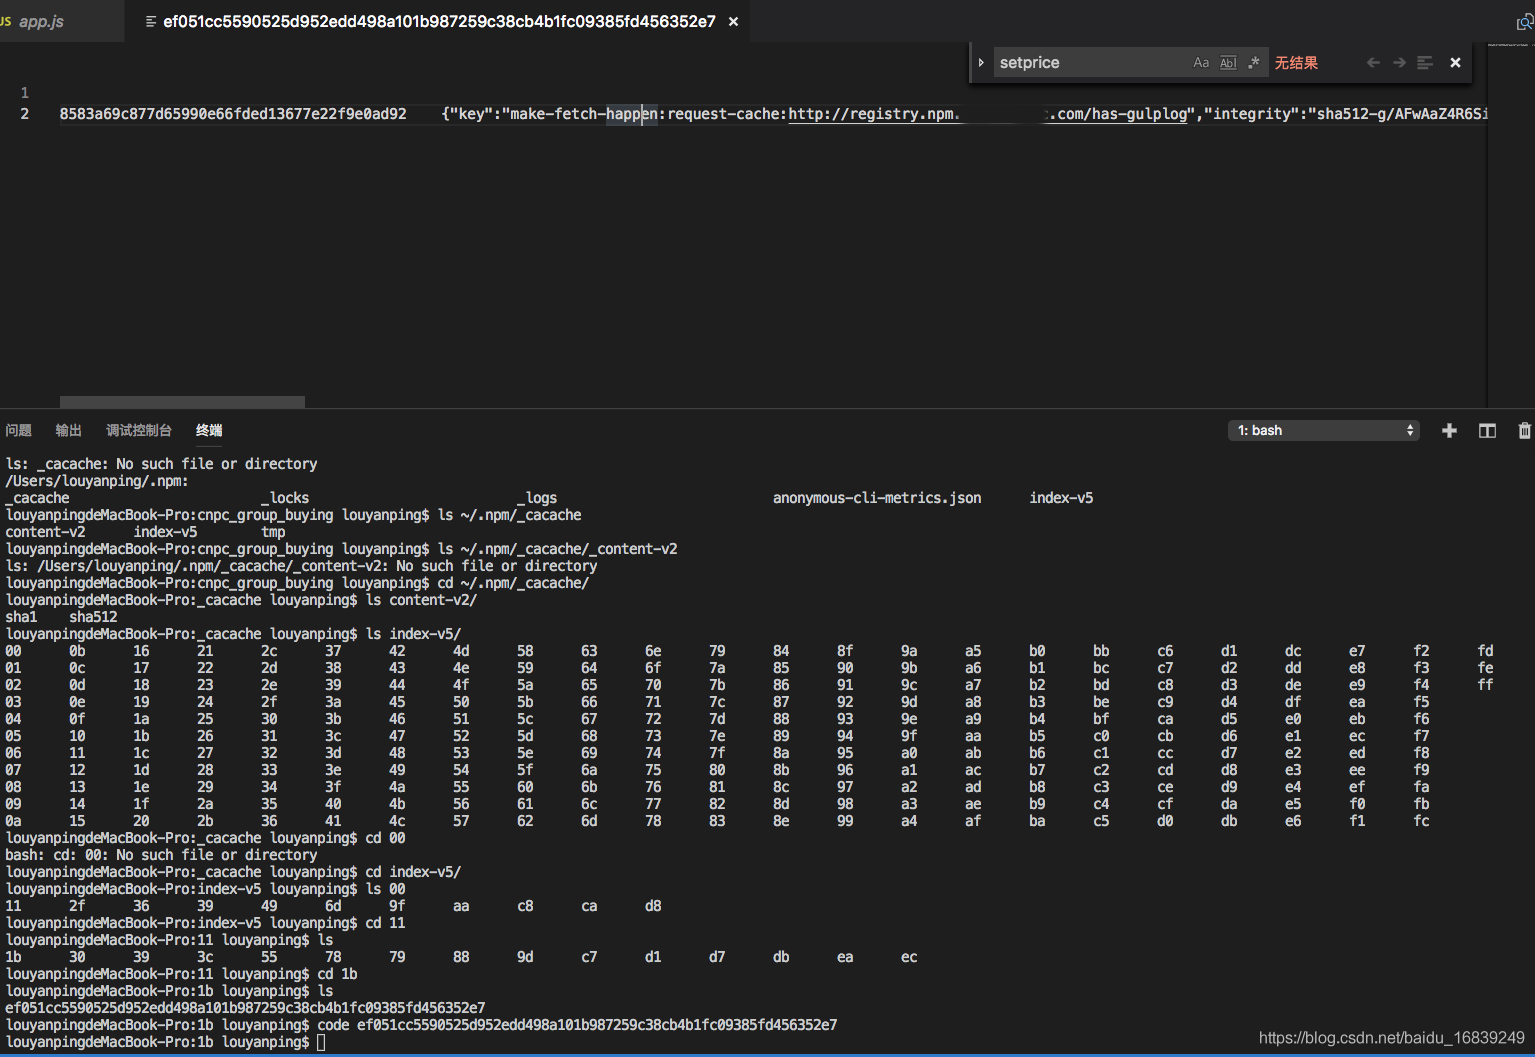The width and height of the screenshot is (1535, 1057).
Task: Enable Find in Selection in the search widget
Action: pyautogui.click(x=1424, y=62)
